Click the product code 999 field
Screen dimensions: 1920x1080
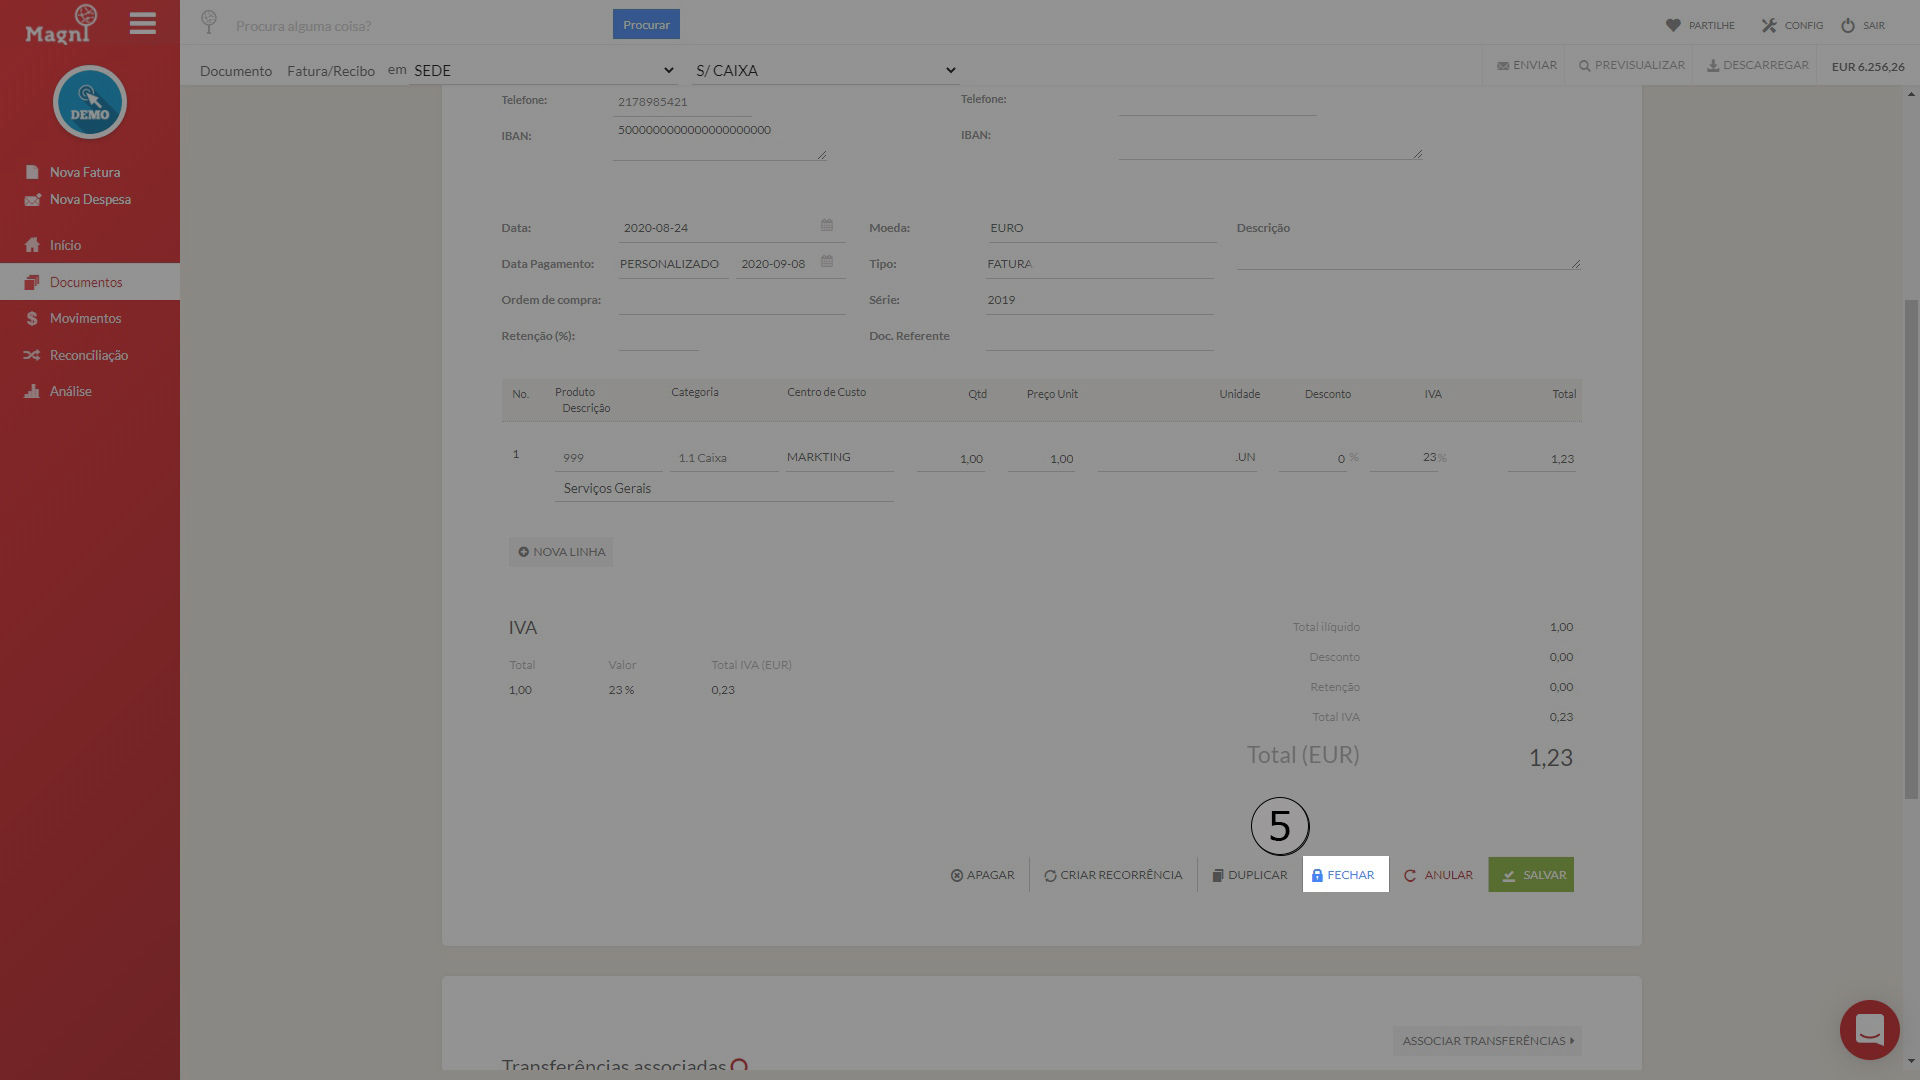click(608, 458)
